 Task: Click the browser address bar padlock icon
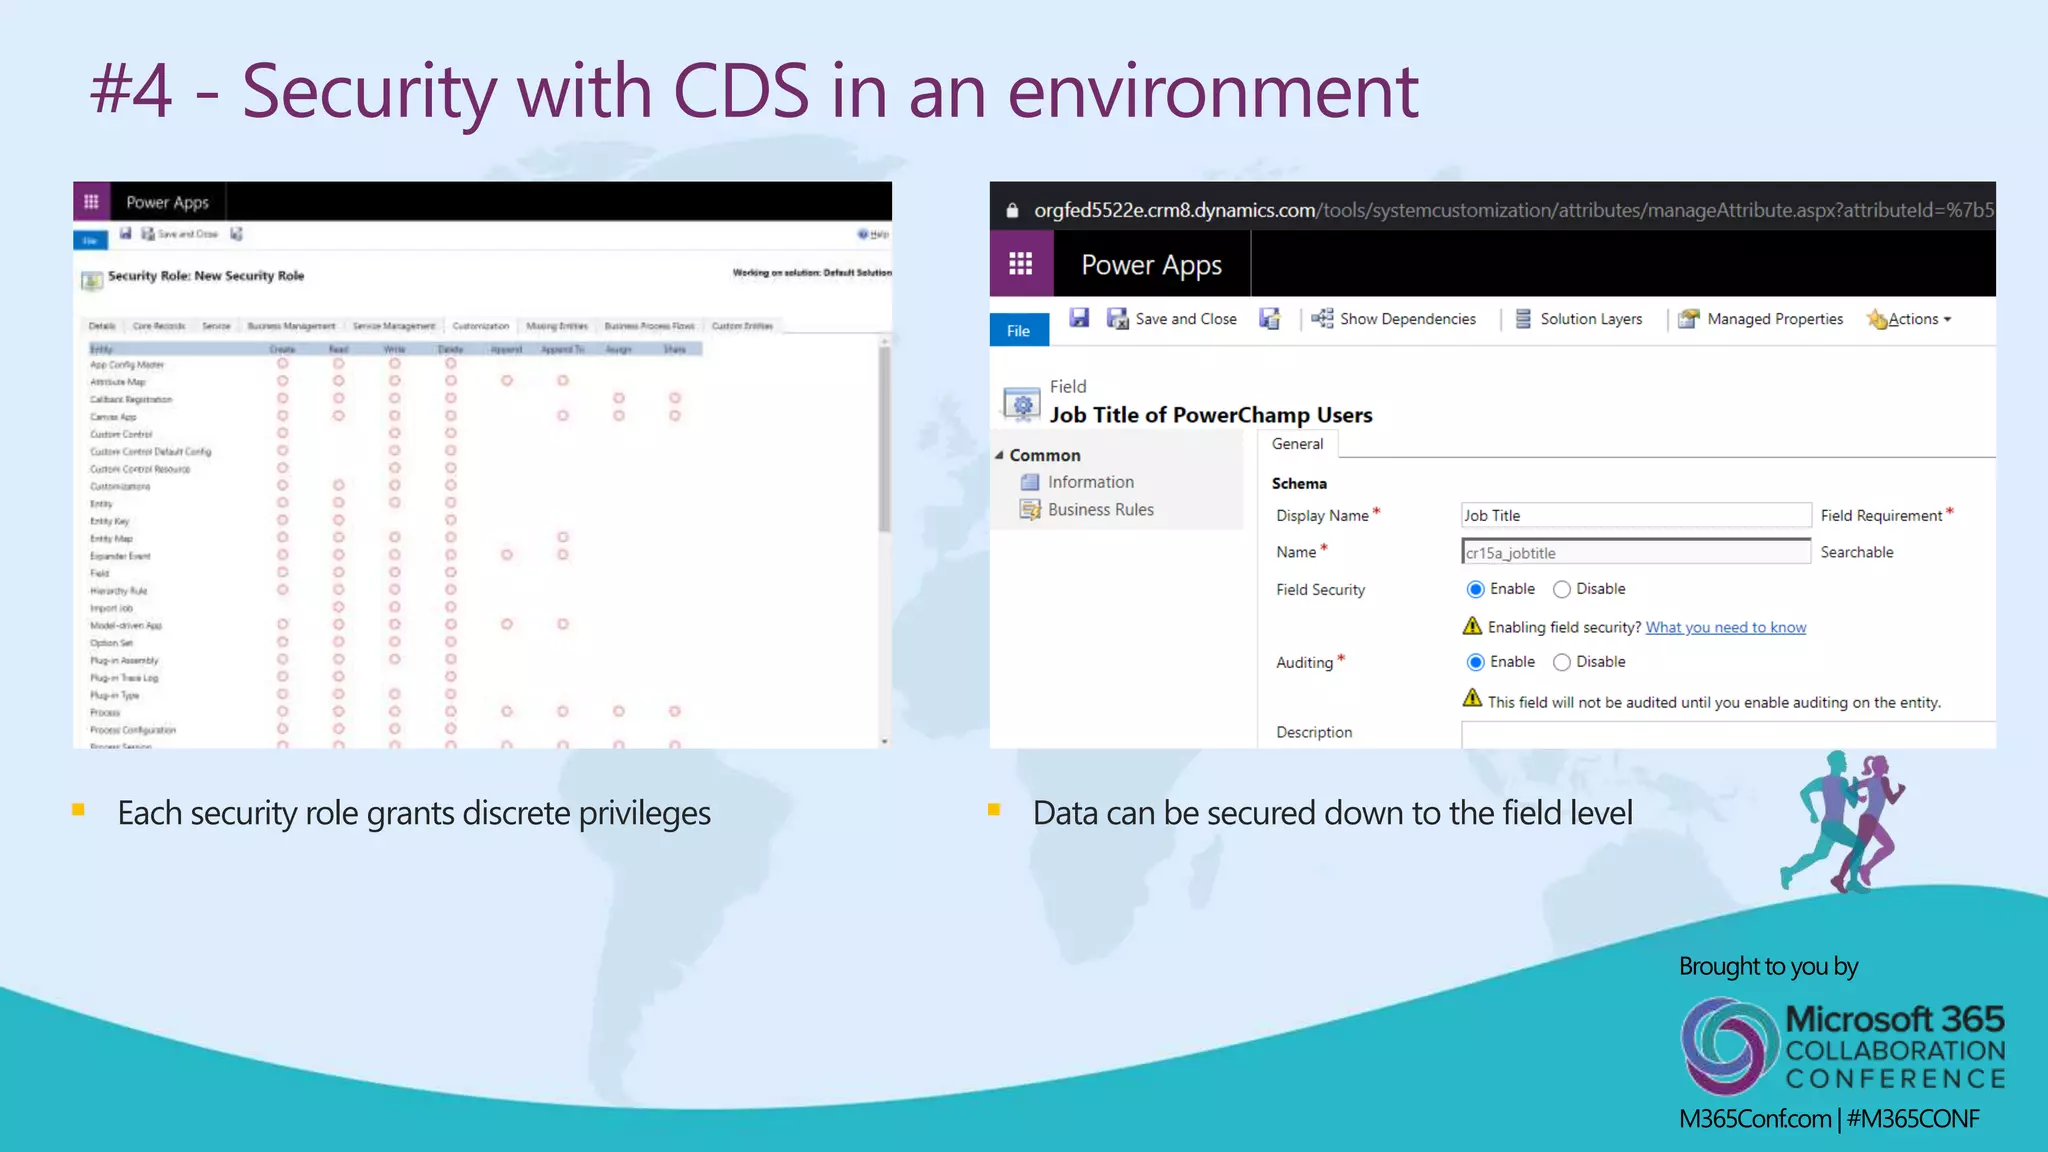pos(1012,210)
